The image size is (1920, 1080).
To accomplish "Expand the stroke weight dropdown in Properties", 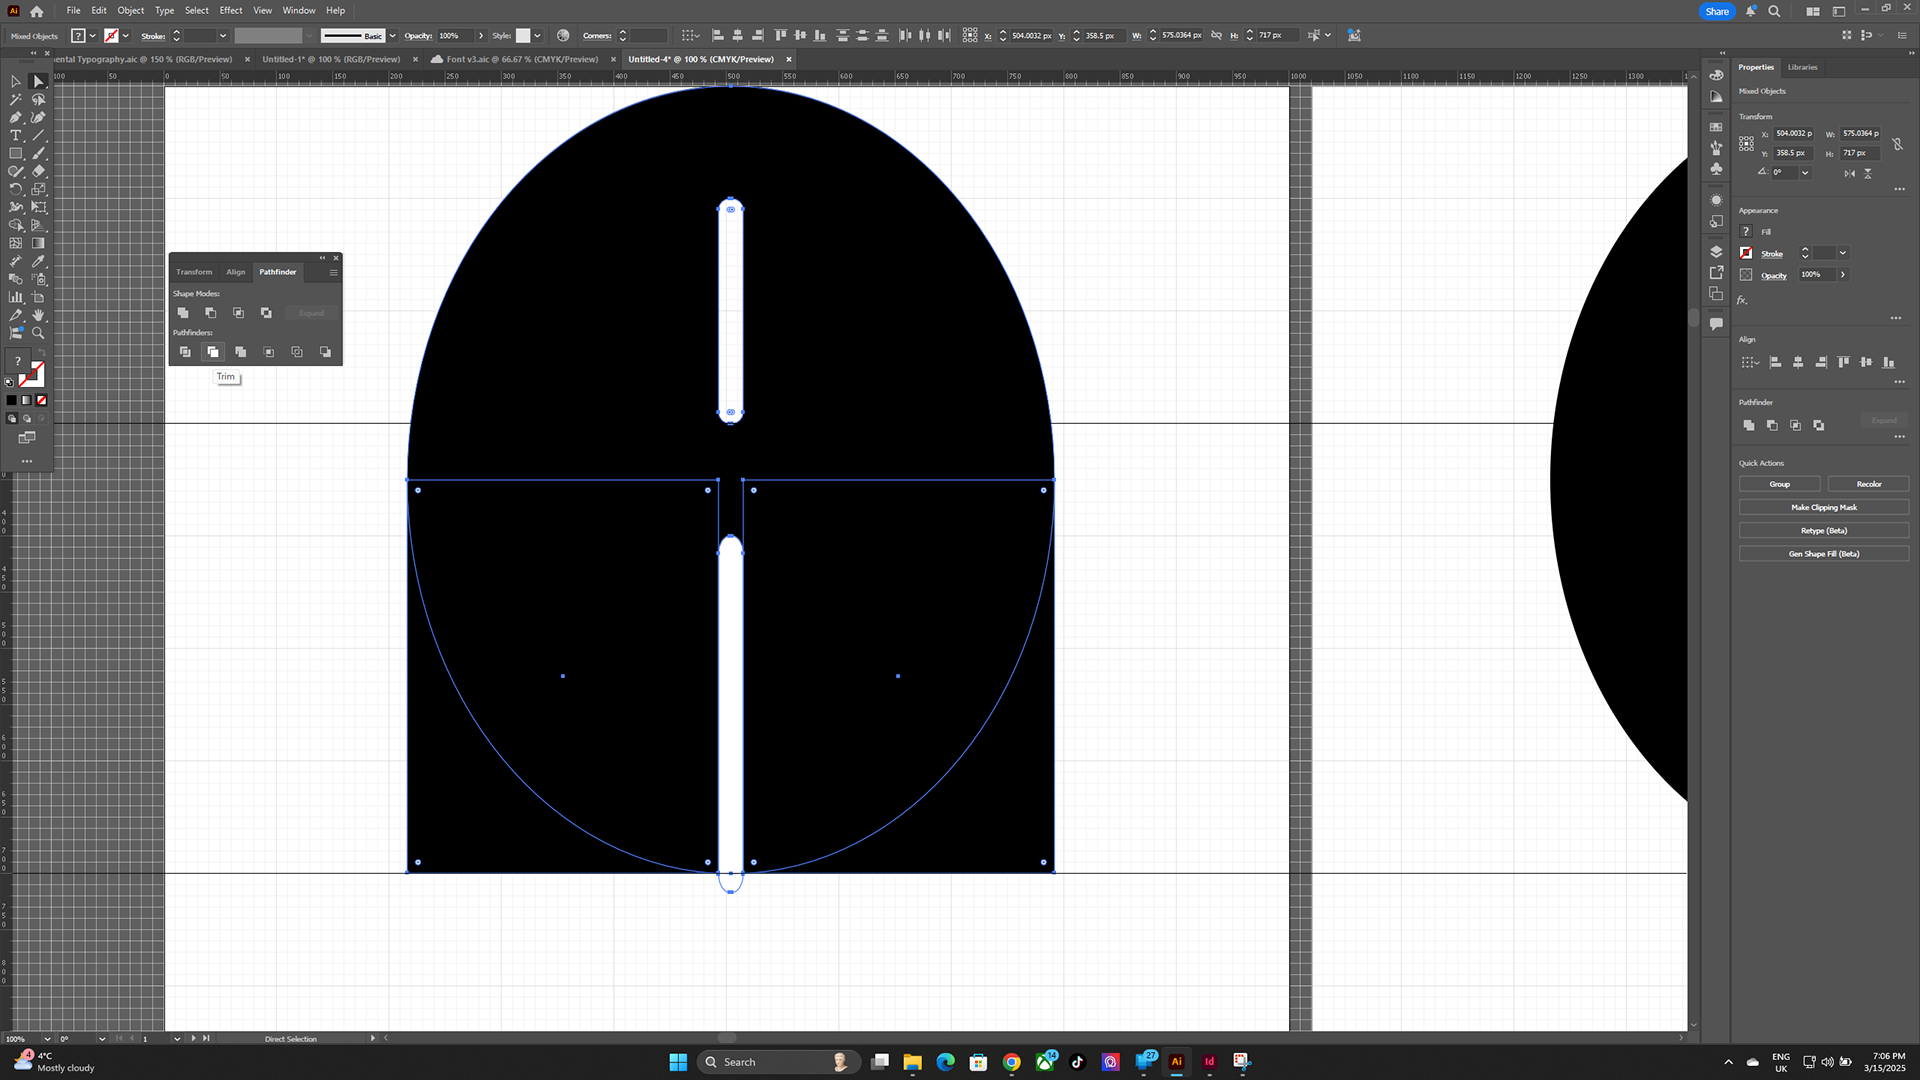I will (1843, 253).
